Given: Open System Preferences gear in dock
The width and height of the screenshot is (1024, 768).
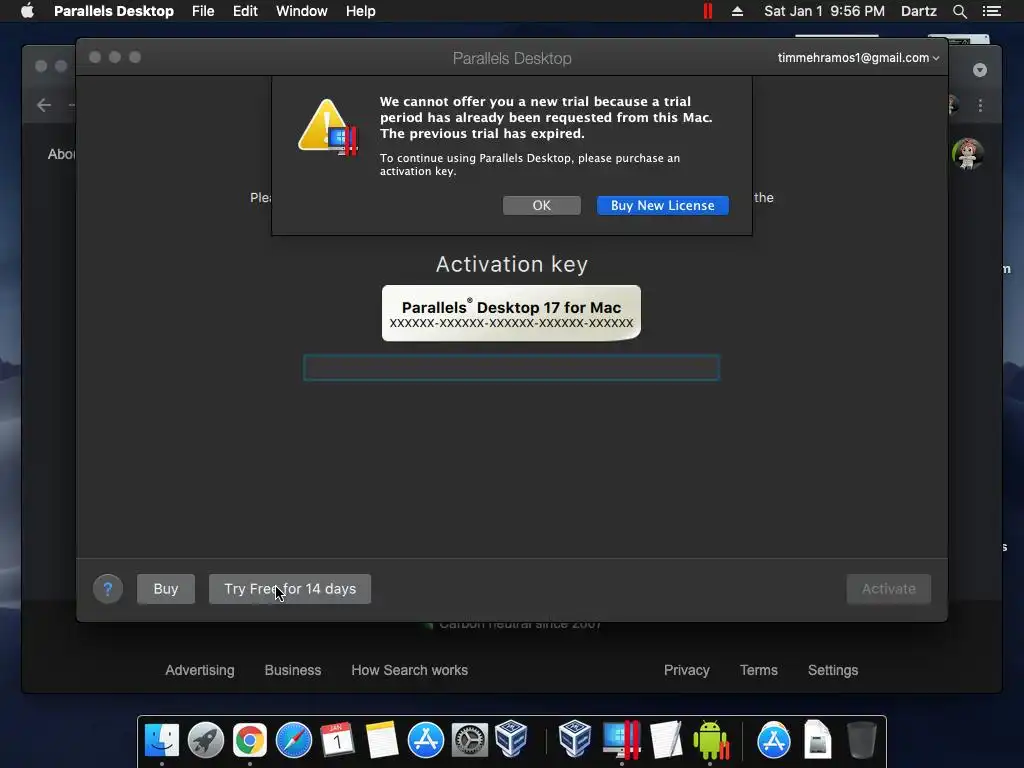Looking at the screenshot, I should [x=470, y=740].
